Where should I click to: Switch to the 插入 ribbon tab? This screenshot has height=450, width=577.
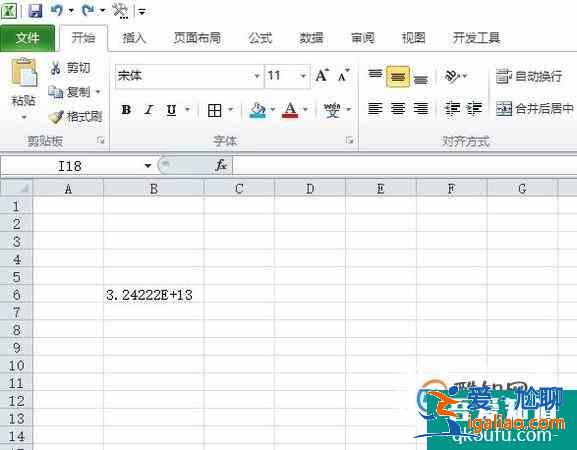coord(134,38)
